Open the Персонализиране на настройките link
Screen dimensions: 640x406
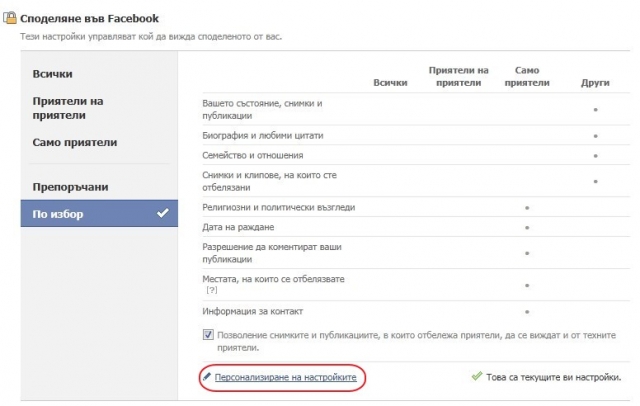pyautogui.click(x=285, y=377)
